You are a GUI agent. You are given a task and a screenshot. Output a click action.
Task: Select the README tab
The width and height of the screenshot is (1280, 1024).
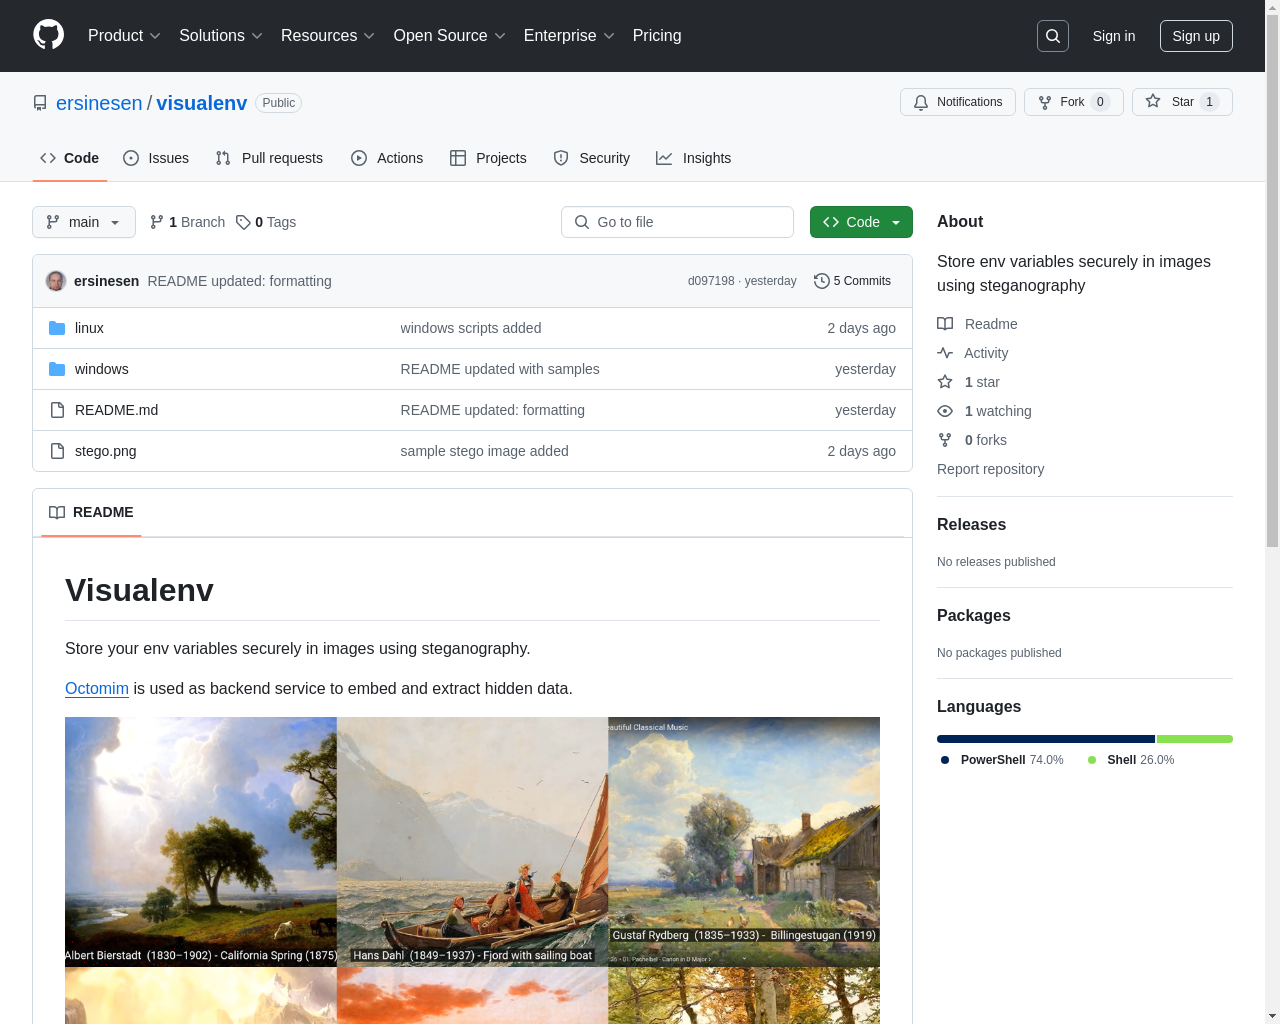coord(91,512)
